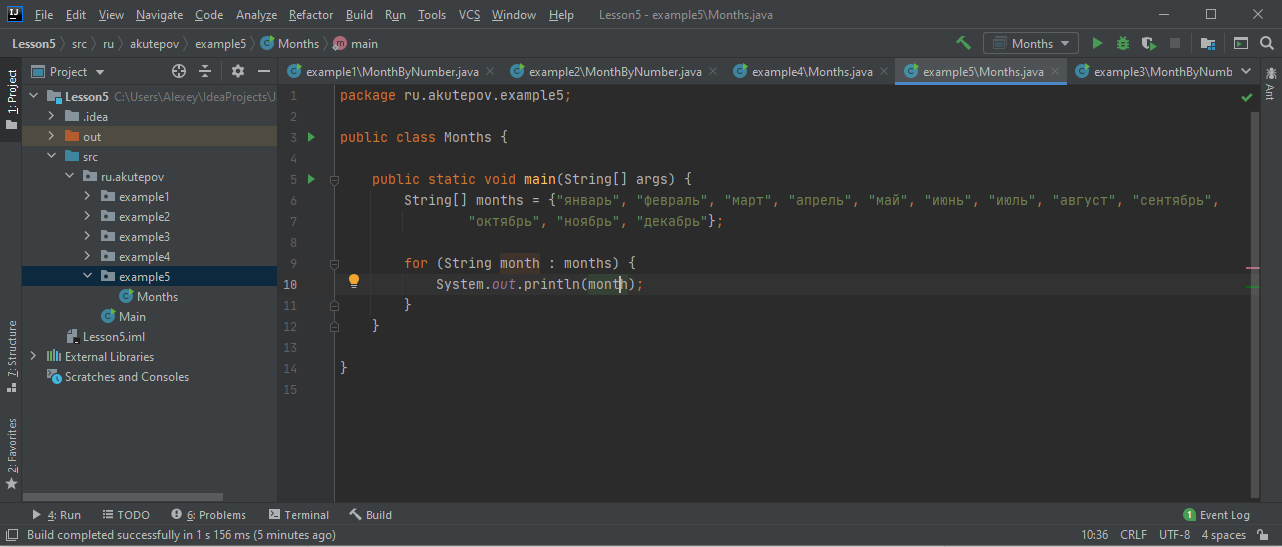Viewport: 1282px width, 547px height.
Task: Select Scratches and Consoles node
Action: click(118, 377)
